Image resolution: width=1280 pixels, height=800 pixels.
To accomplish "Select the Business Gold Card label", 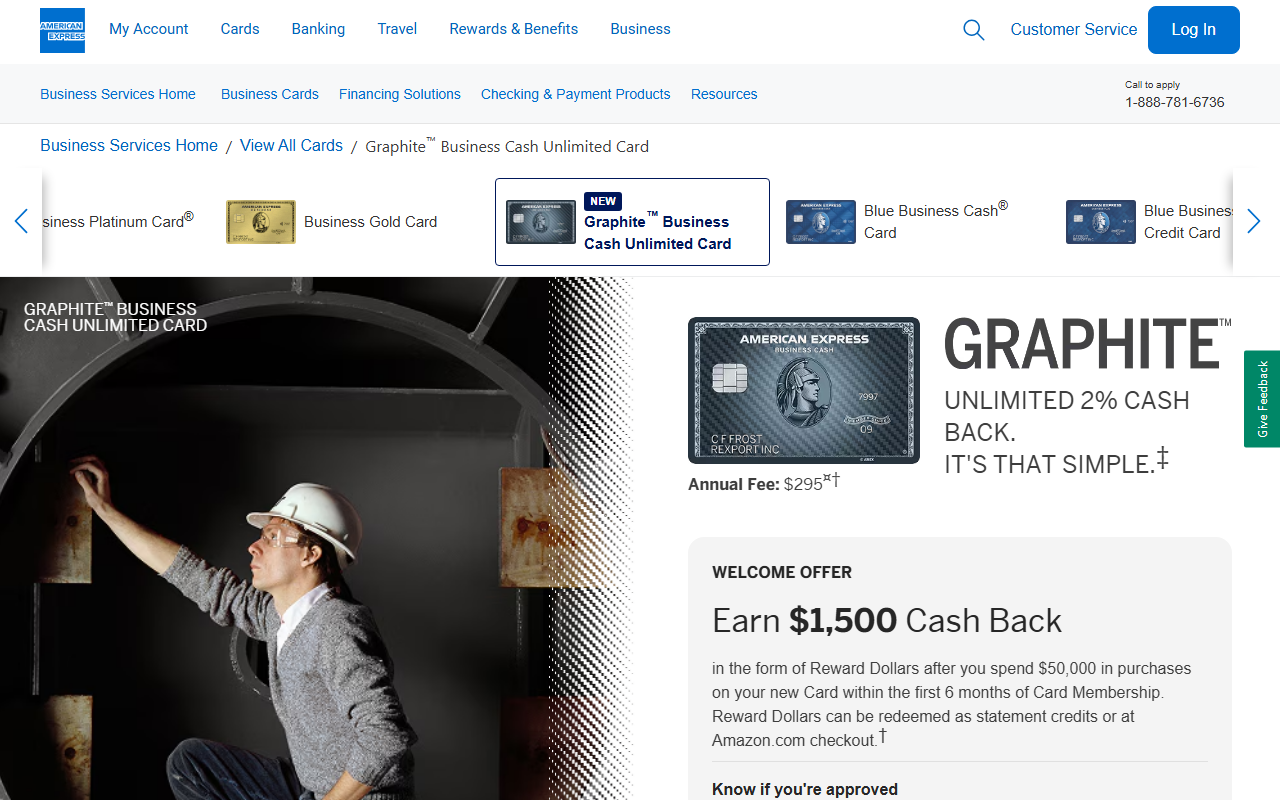I will (x=371, y=222).
